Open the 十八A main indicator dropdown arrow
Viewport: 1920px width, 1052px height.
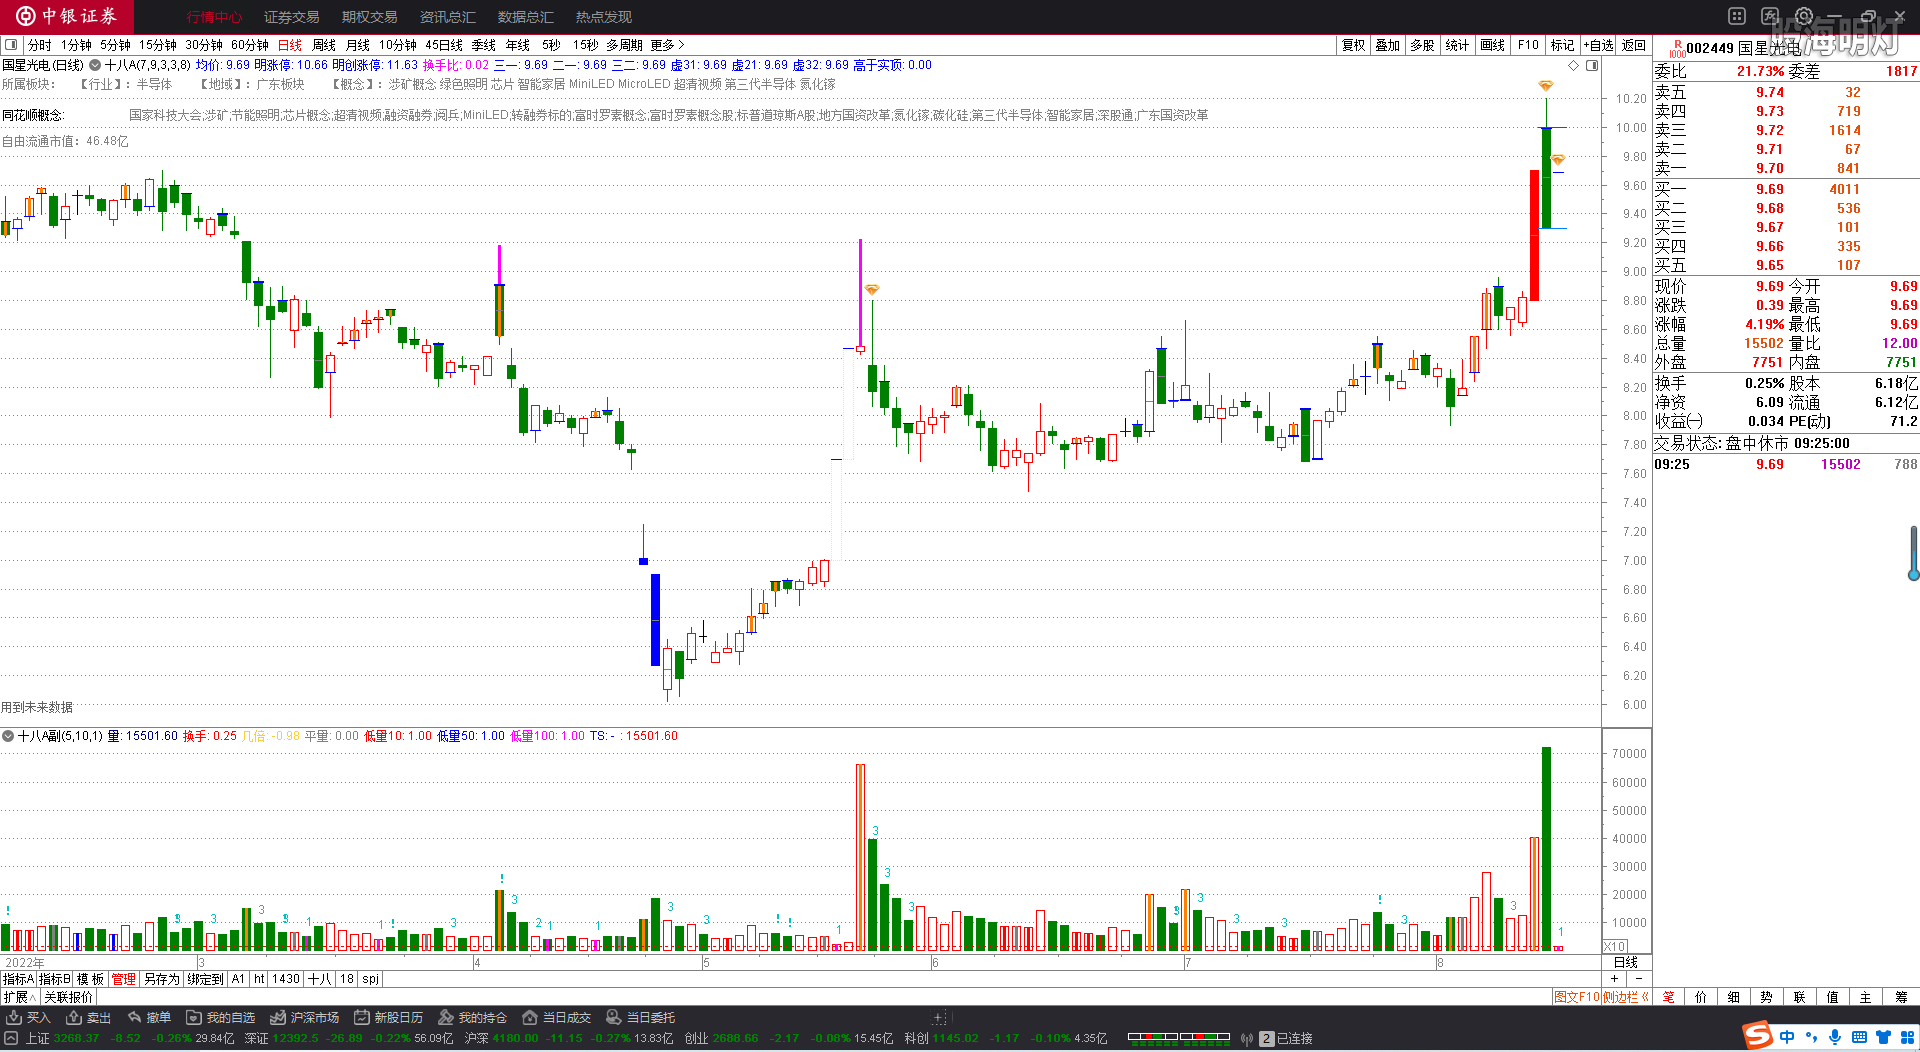95,65
